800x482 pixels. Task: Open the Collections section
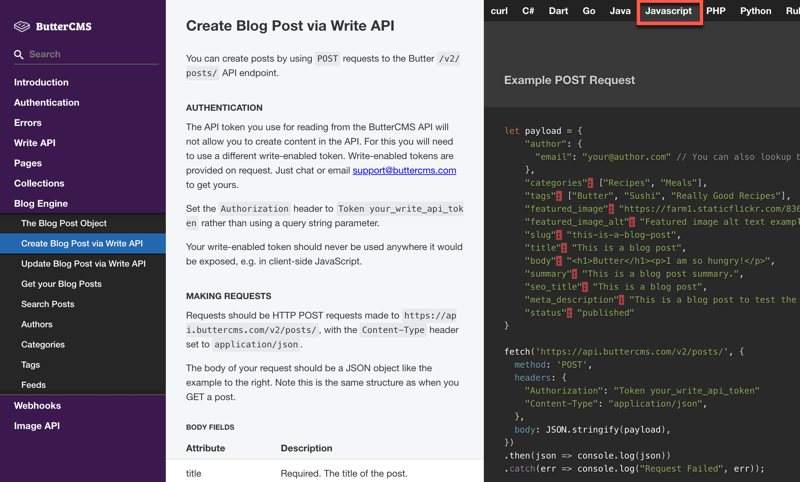point(39,183)
